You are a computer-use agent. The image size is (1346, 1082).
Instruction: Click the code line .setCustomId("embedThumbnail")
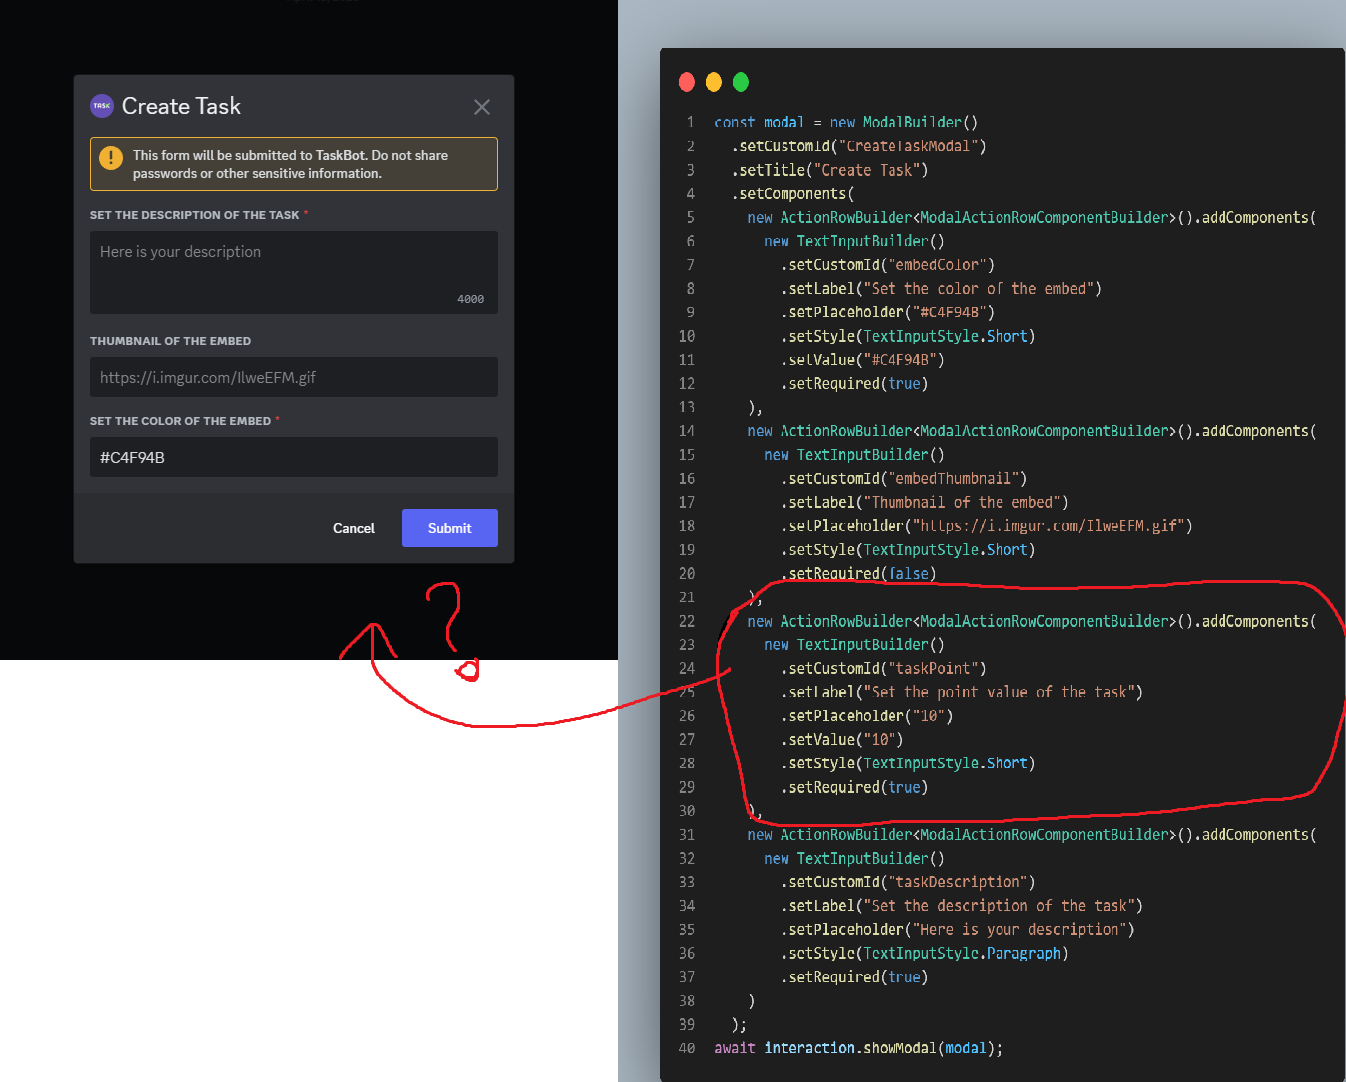904,479
